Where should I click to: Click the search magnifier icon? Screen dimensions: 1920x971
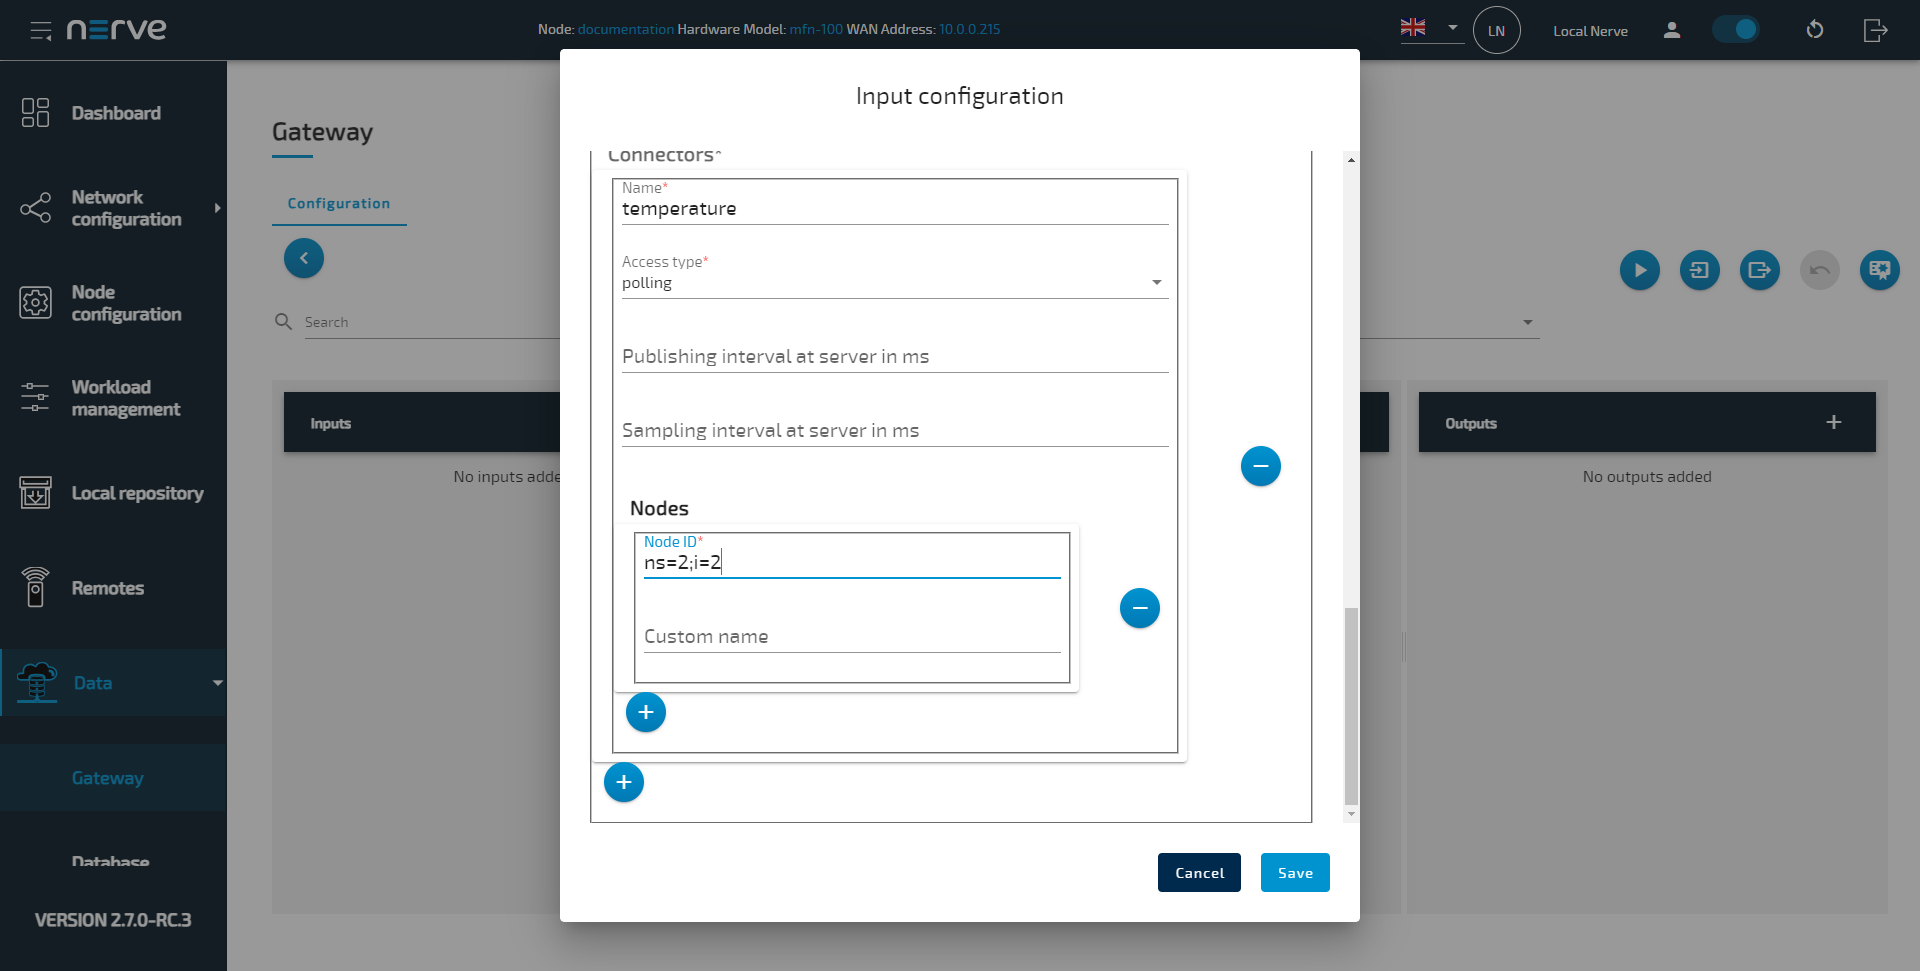[x=283, y=321]
